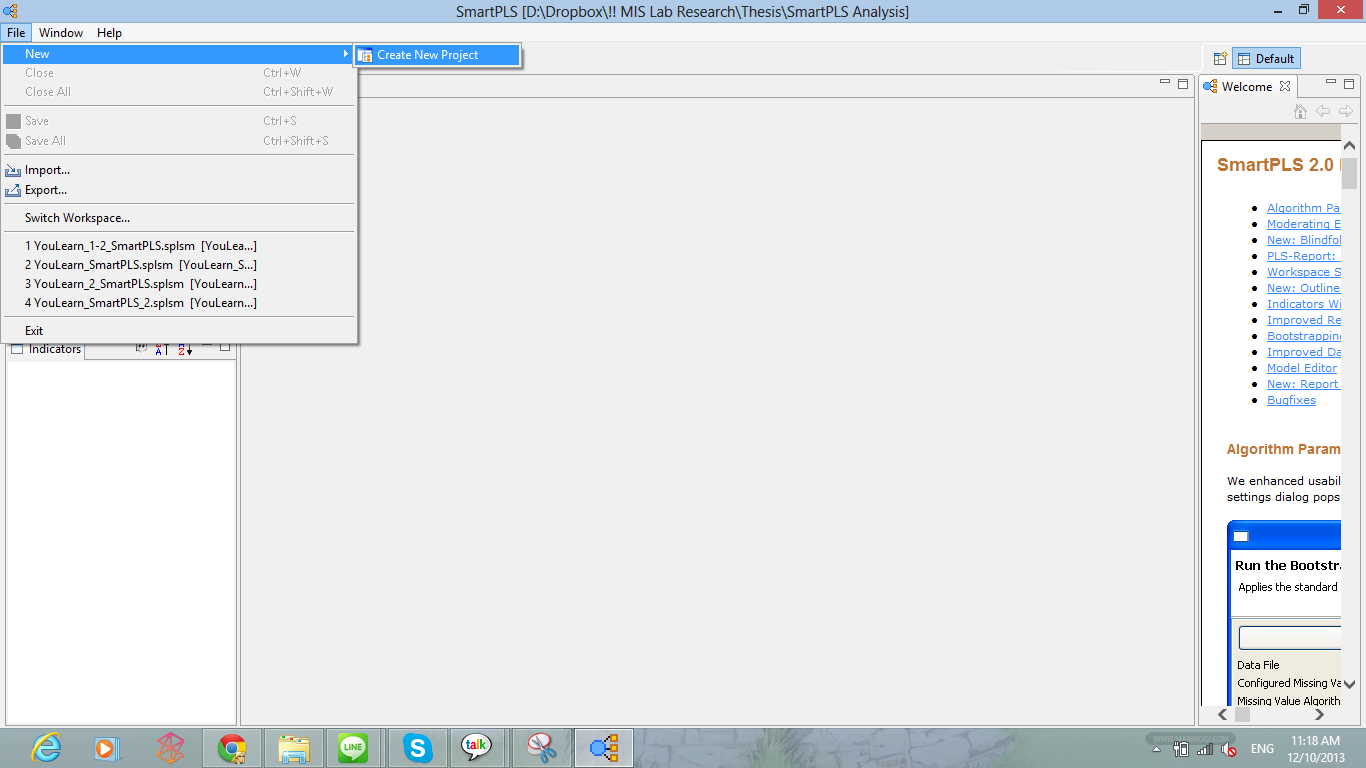Click the Welcome view home icon
The image size is (1366, 768).
[x=1300, y=111]
